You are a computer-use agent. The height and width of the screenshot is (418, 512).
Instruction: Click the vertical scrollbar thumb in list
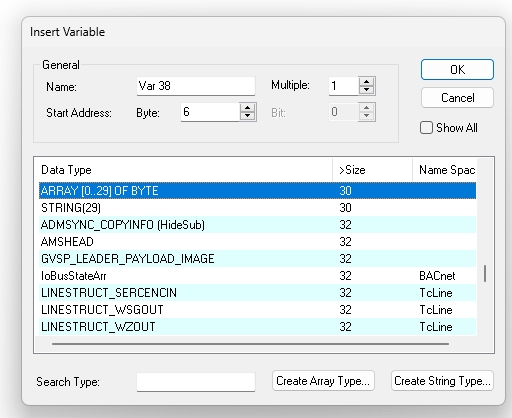485,273
